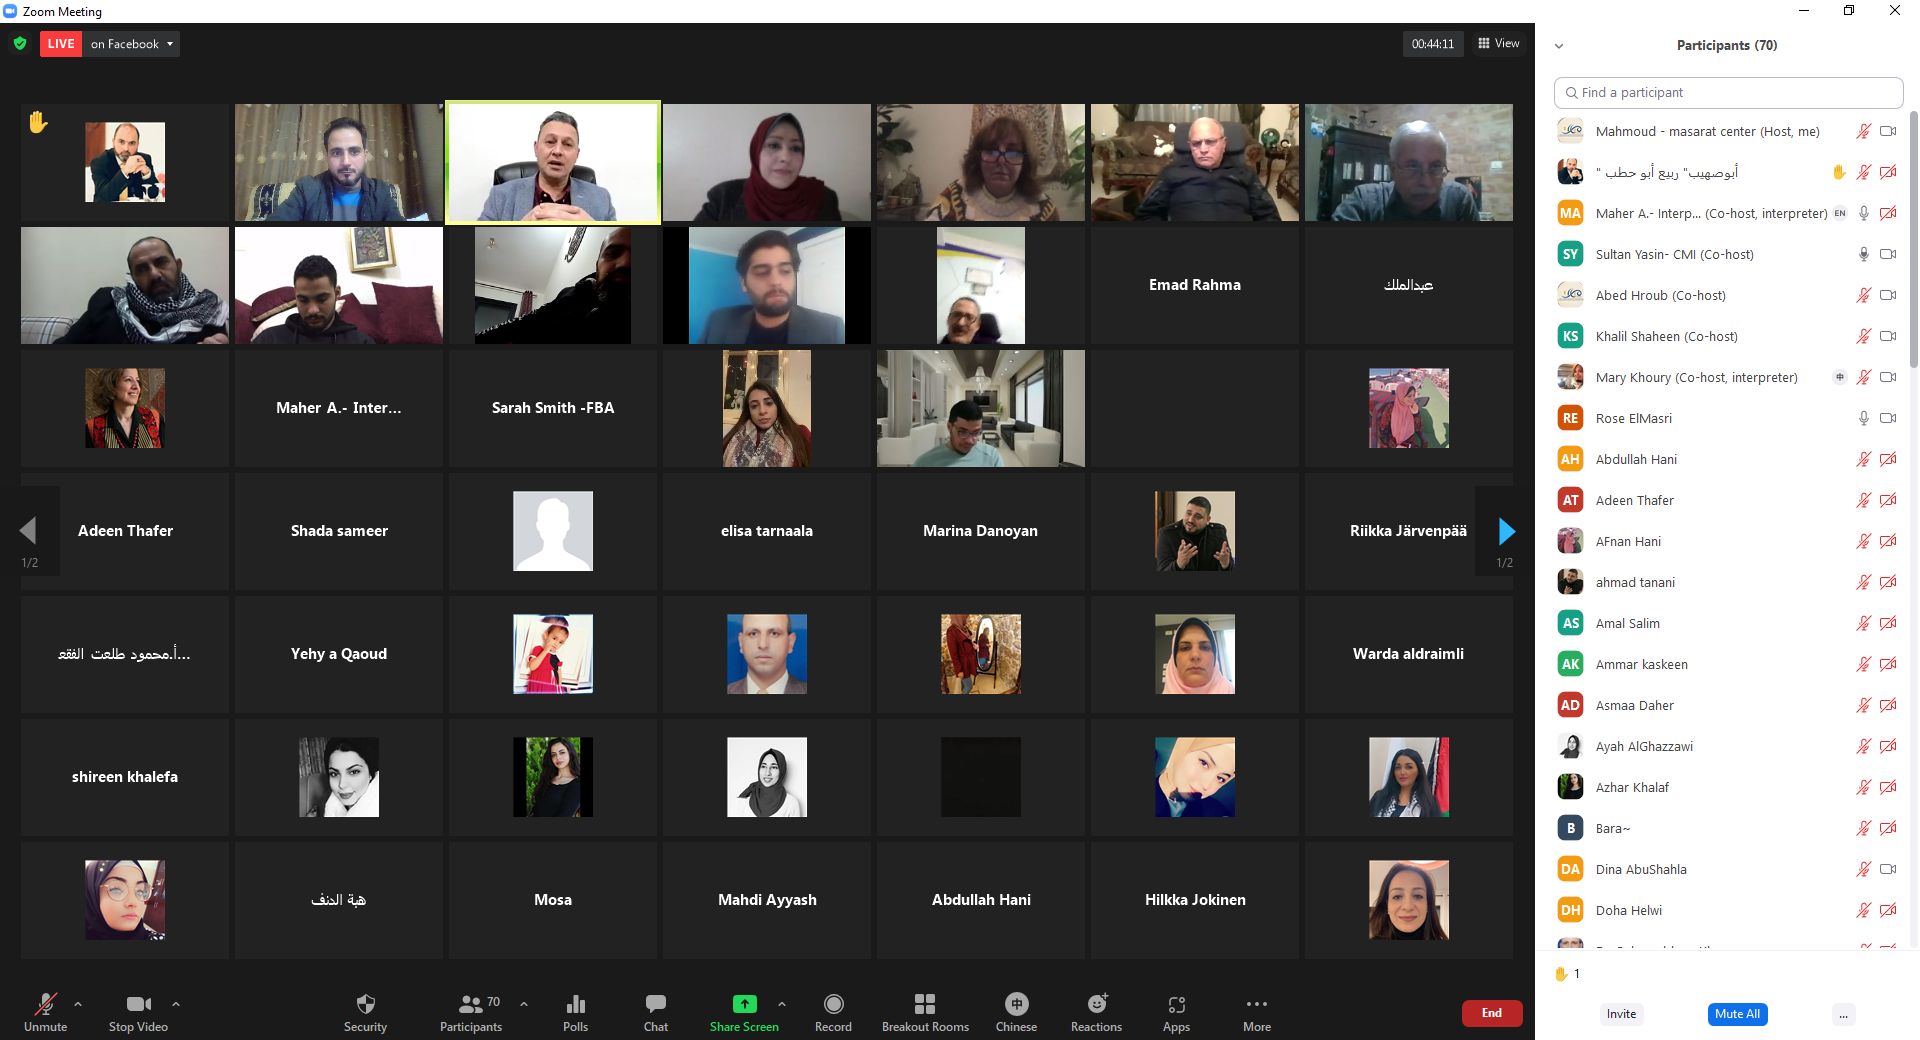Click the Mute All button
This screenshot has width=1920, height=1040.
1737,1014
